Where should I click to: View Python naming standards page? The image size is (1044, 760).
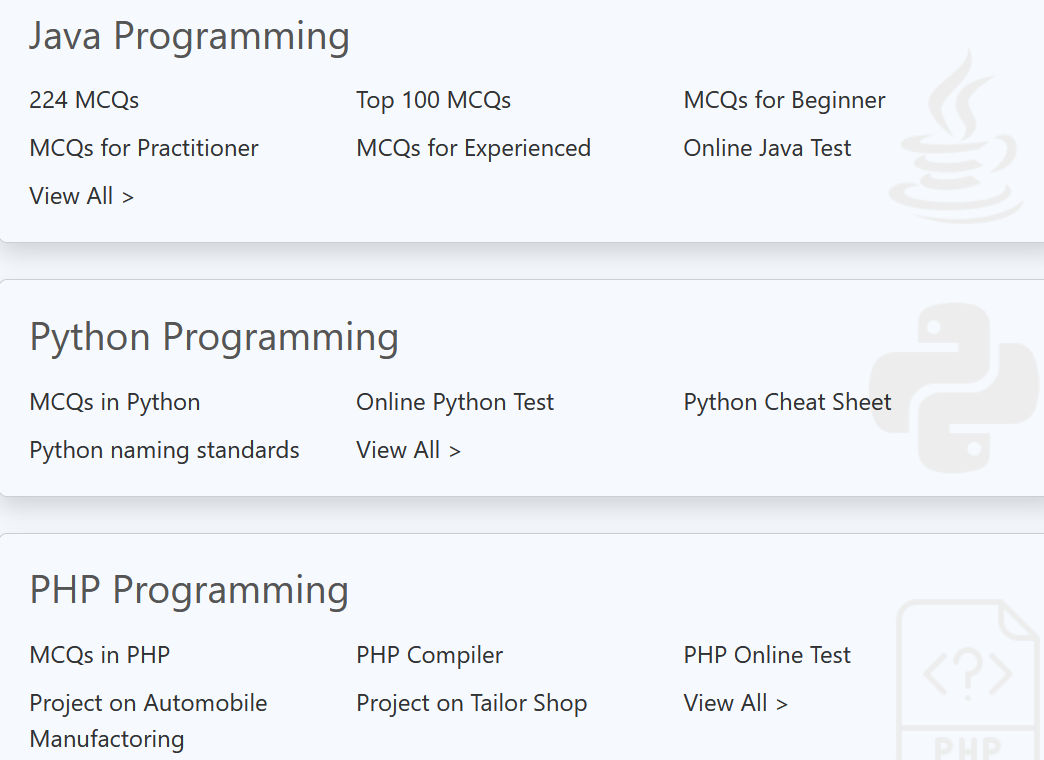coord(164,450)
